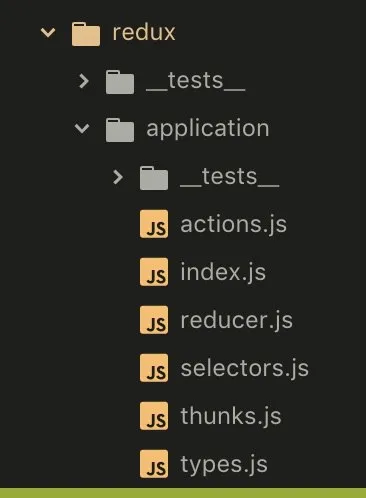
Task: Click the JS icon beside reducer.js
Action: pyautogui.click(x=154, y=320)
